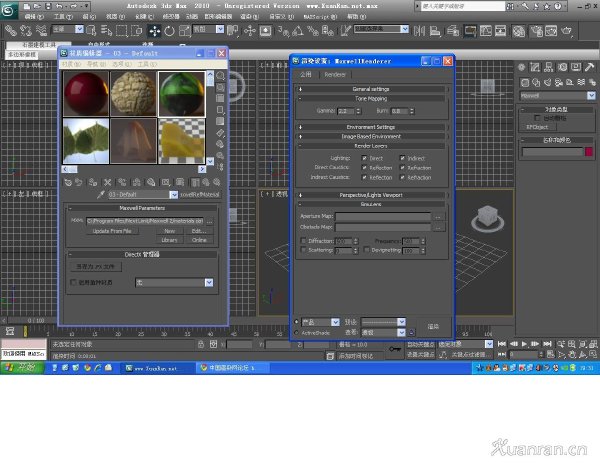The image size is (600, 464).
Task: Click the application menu logo button
Action: [8, 10]
